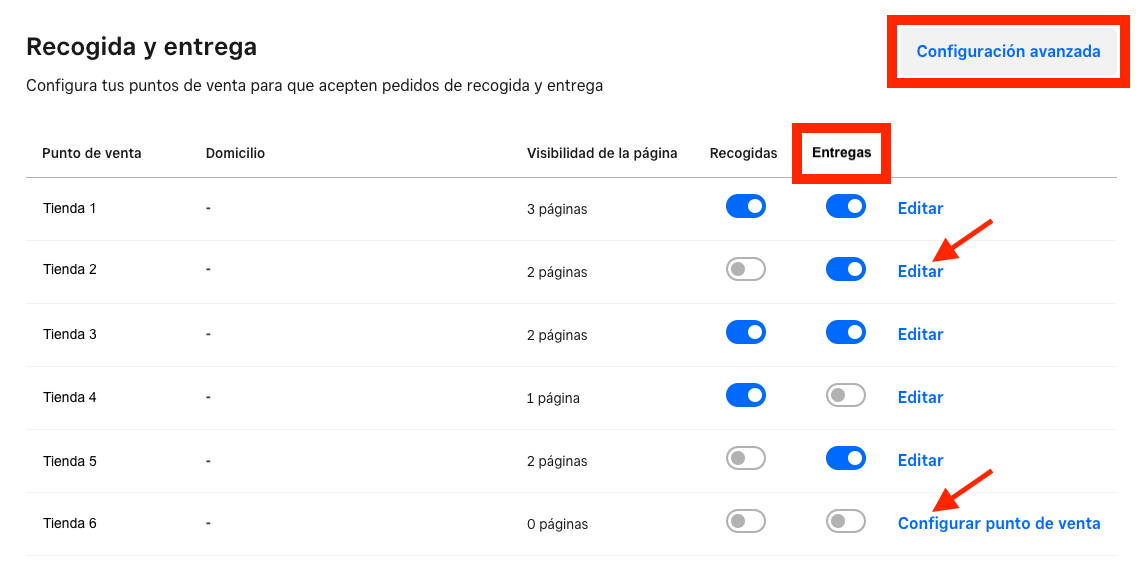Enable Entregas toggle for Tienda 6

click(846, 521)
